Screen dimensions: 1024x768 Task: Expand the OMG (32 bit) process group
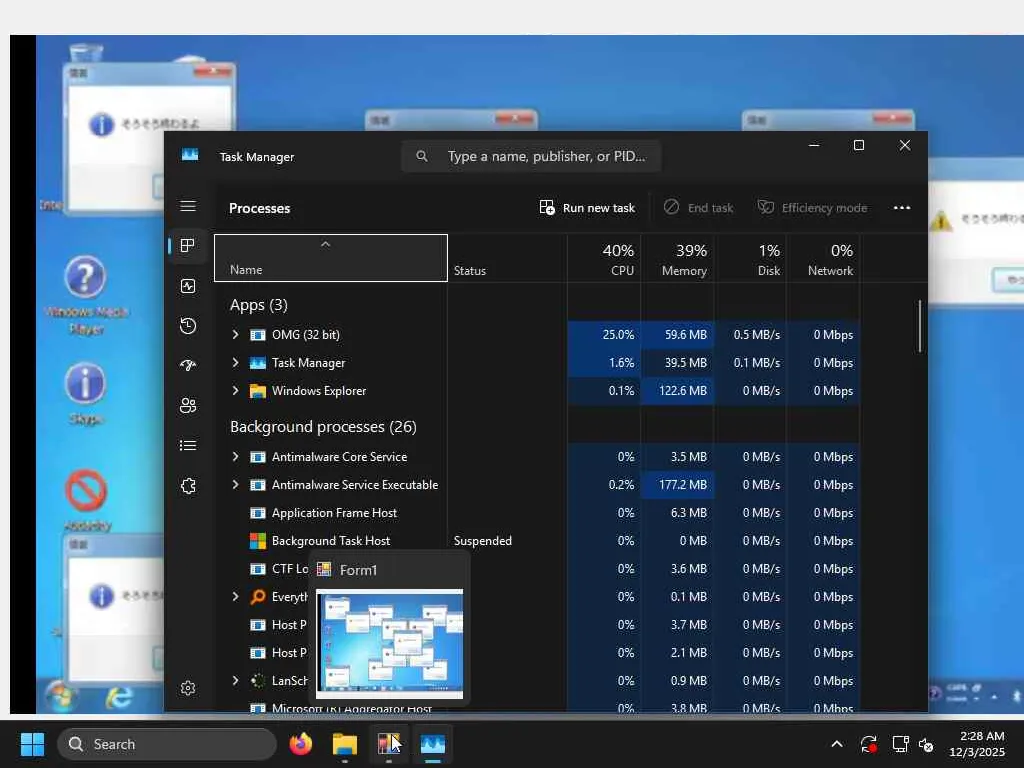[x=236, y=334]
